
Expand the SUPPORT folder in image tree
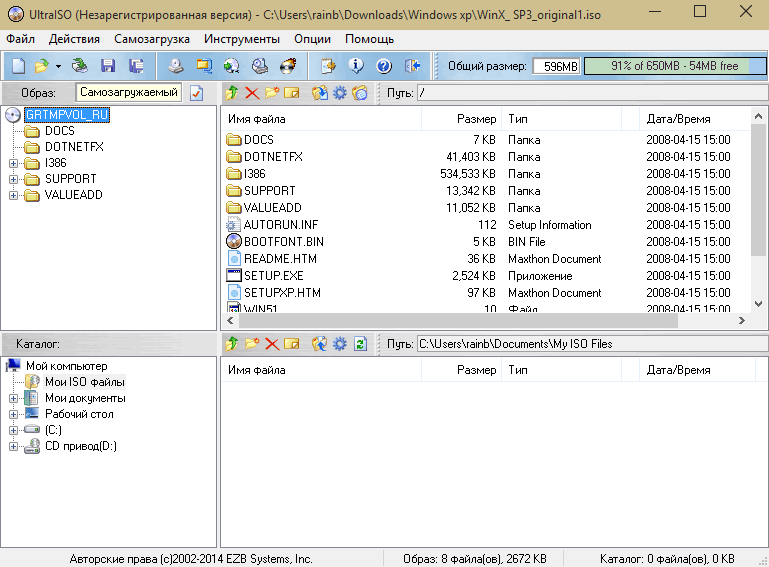pos(13,179)
